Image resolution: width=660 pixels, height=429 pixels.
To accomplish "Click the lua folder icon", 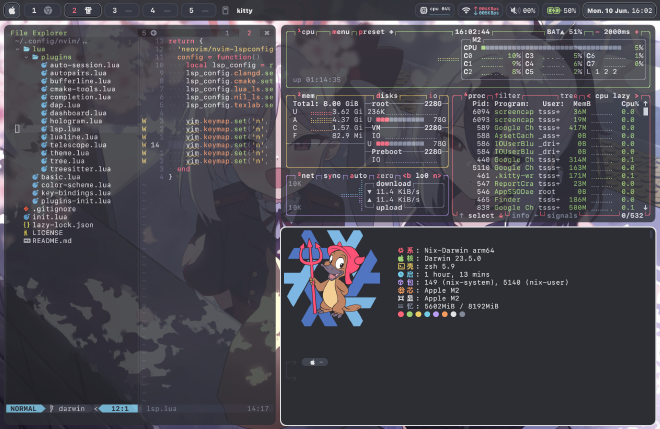I will click(x=27, y=49).
